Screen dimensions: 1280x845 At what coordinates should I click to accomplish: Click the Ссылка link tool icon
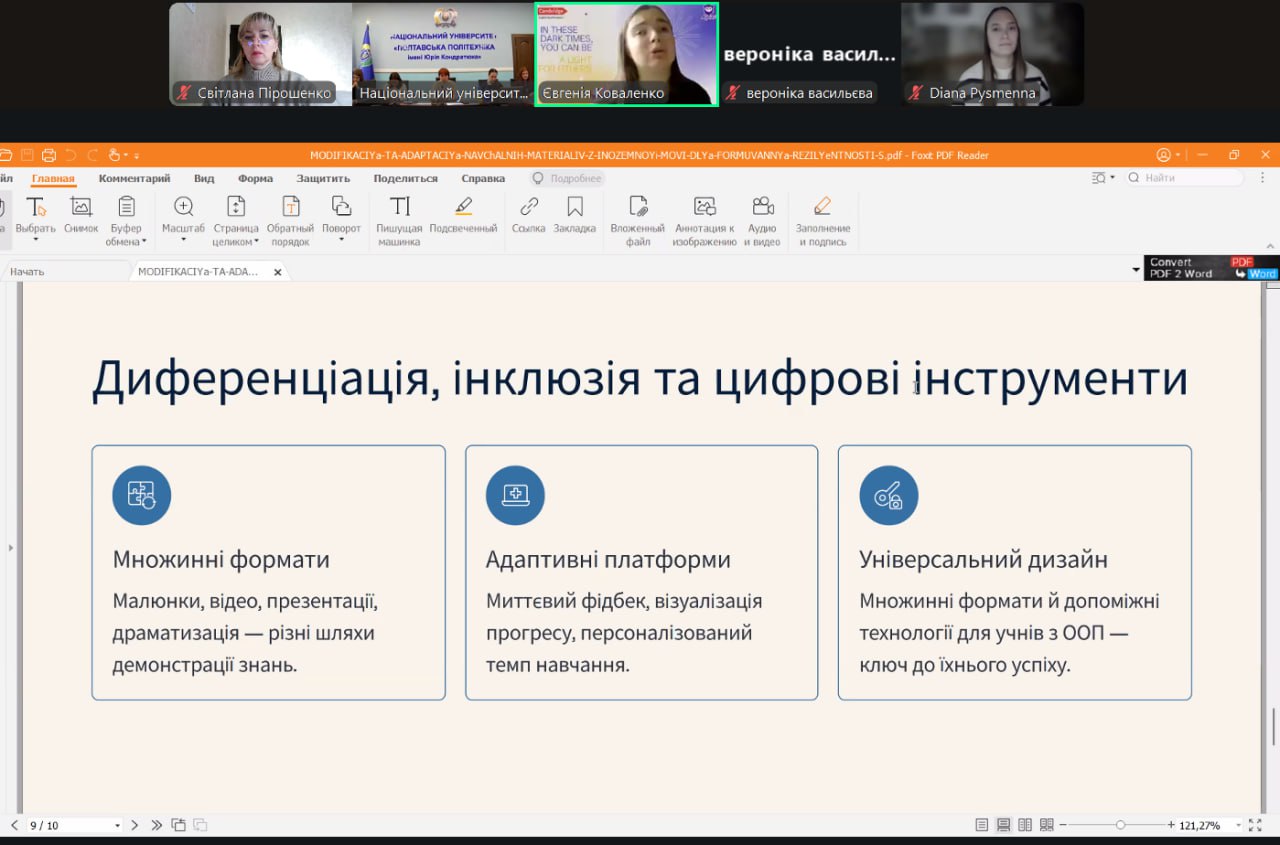tap(529, 207)
